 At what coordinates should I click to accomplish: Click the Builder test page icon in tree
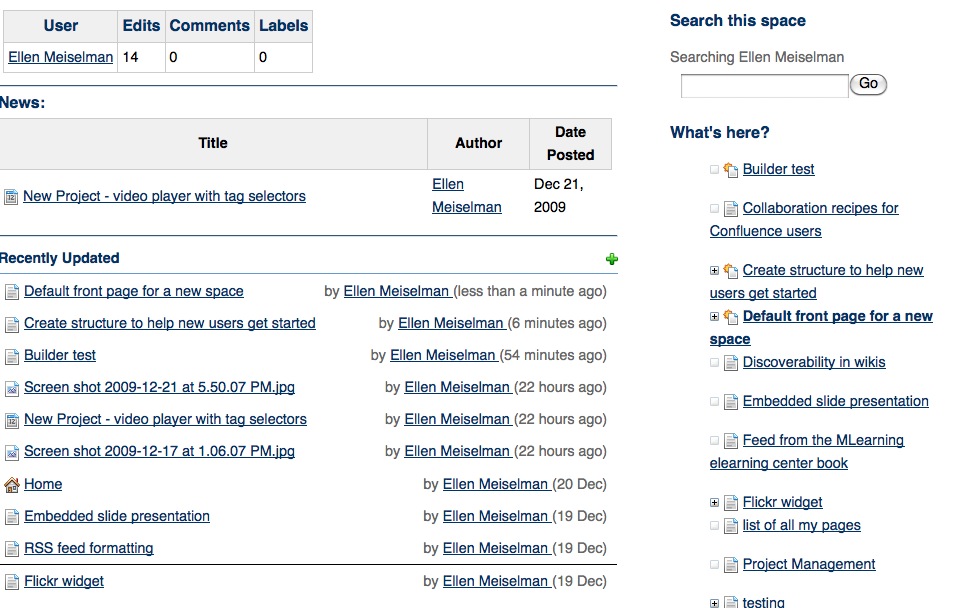click(730, 170)
